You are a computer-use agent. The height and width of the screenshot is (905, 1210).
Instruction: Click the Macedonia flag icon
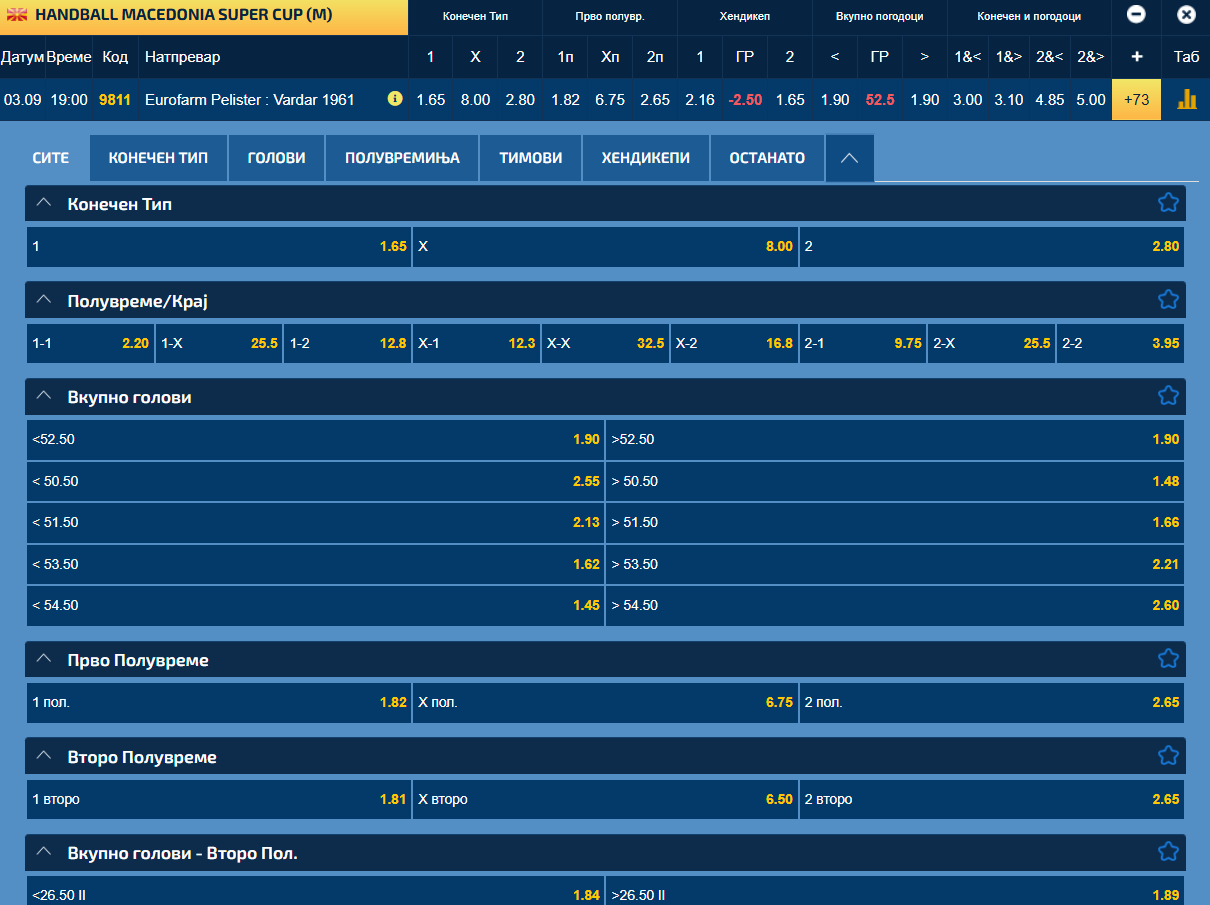tap(17, 16)
